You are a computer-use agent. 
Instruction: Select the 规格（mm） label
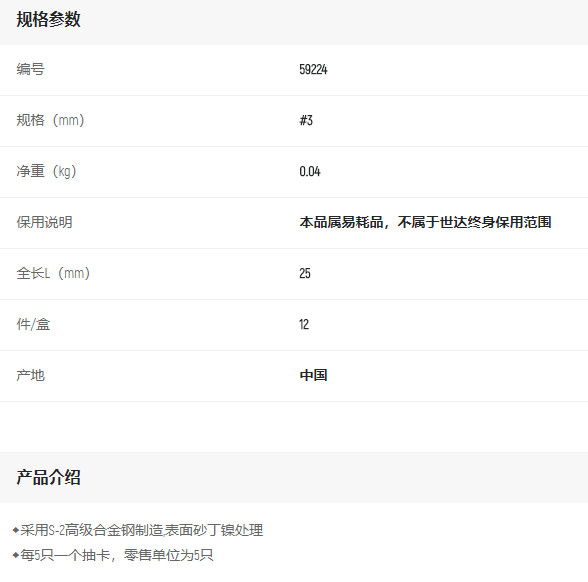click(50, 120)
